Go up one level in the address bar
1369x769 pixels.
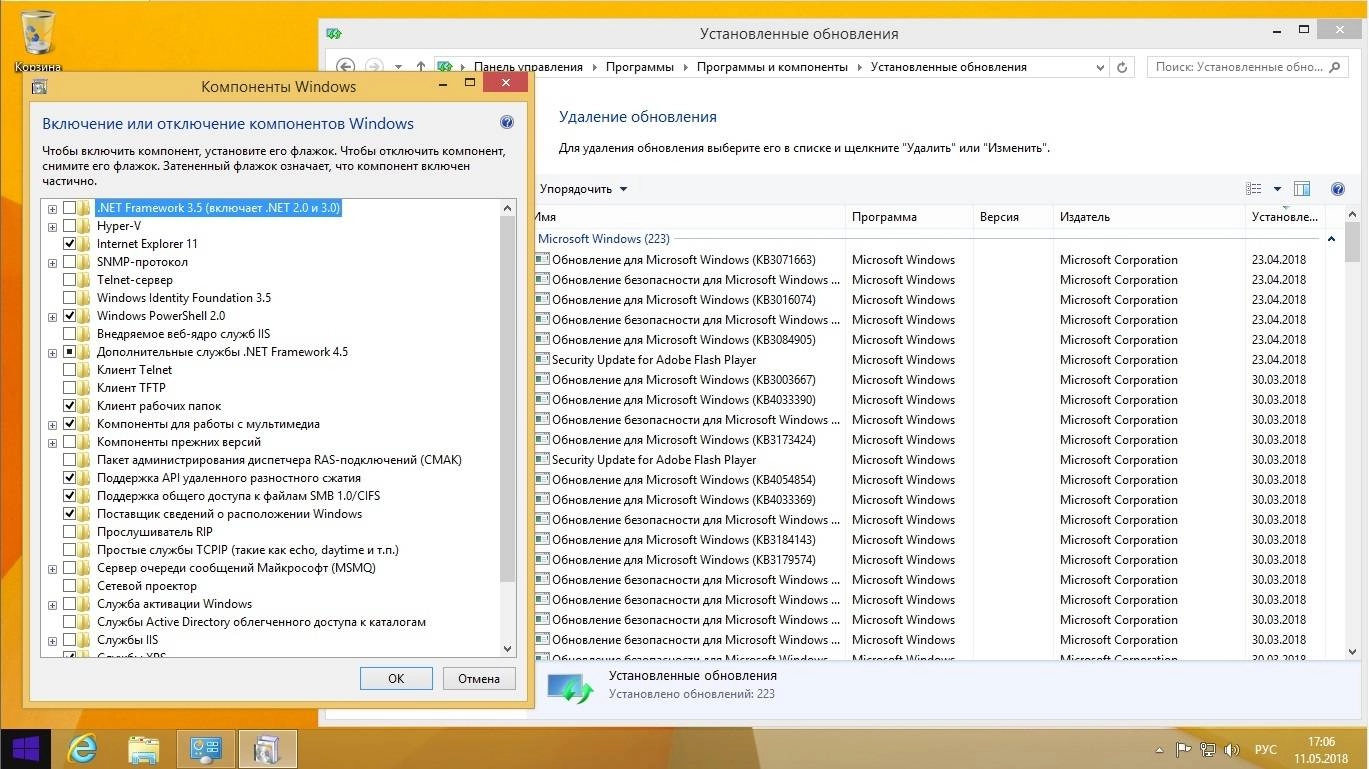click(x=421, y=67)
